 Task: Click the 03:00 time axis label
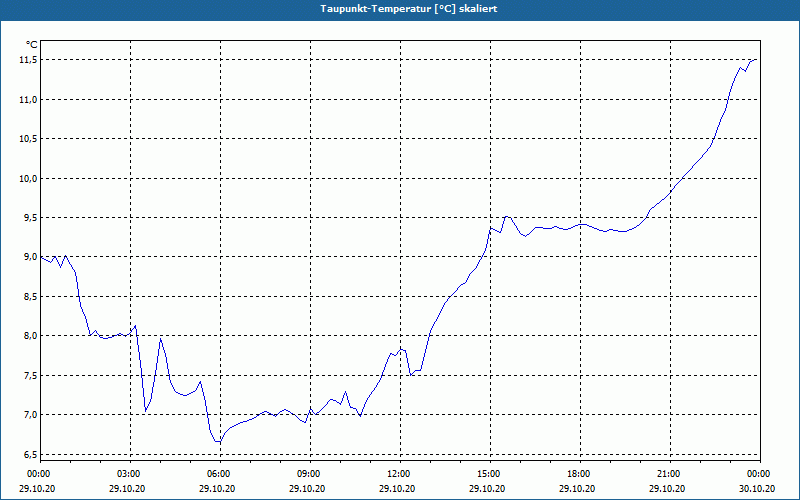point(130,474)
